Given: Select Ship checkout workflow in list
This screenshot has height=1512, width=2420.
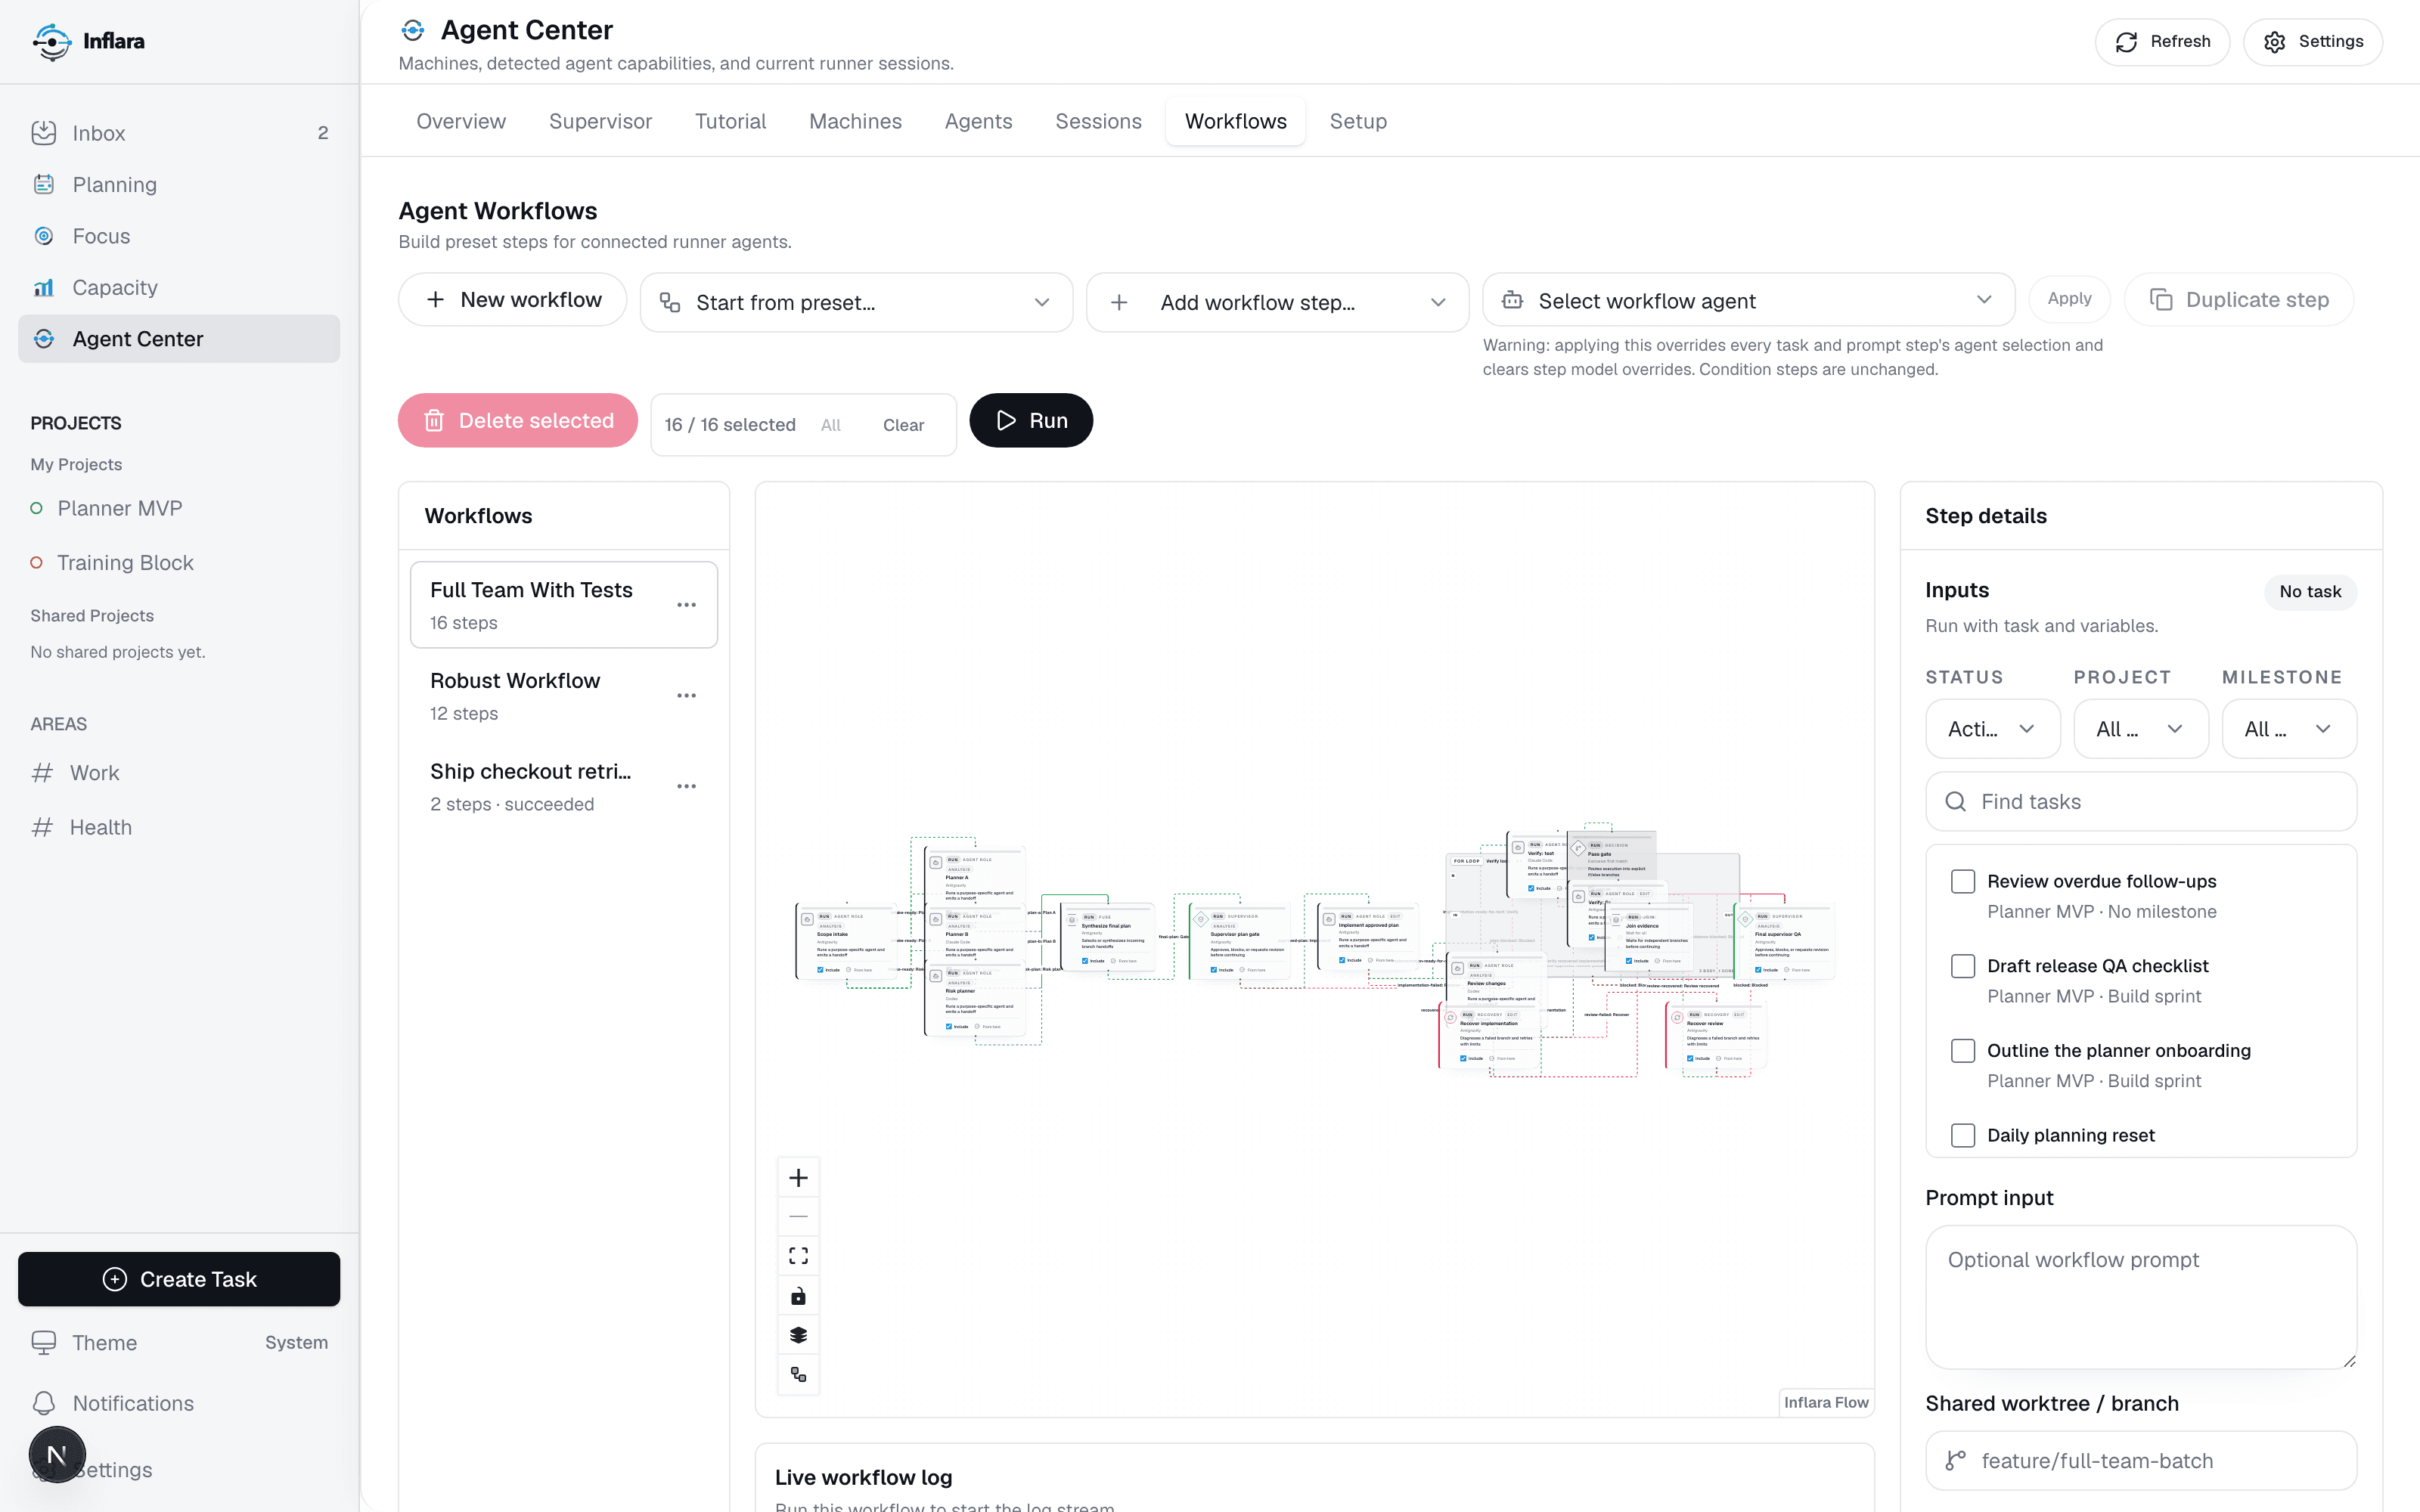Looking at the screenshot, I should point(564,786).
